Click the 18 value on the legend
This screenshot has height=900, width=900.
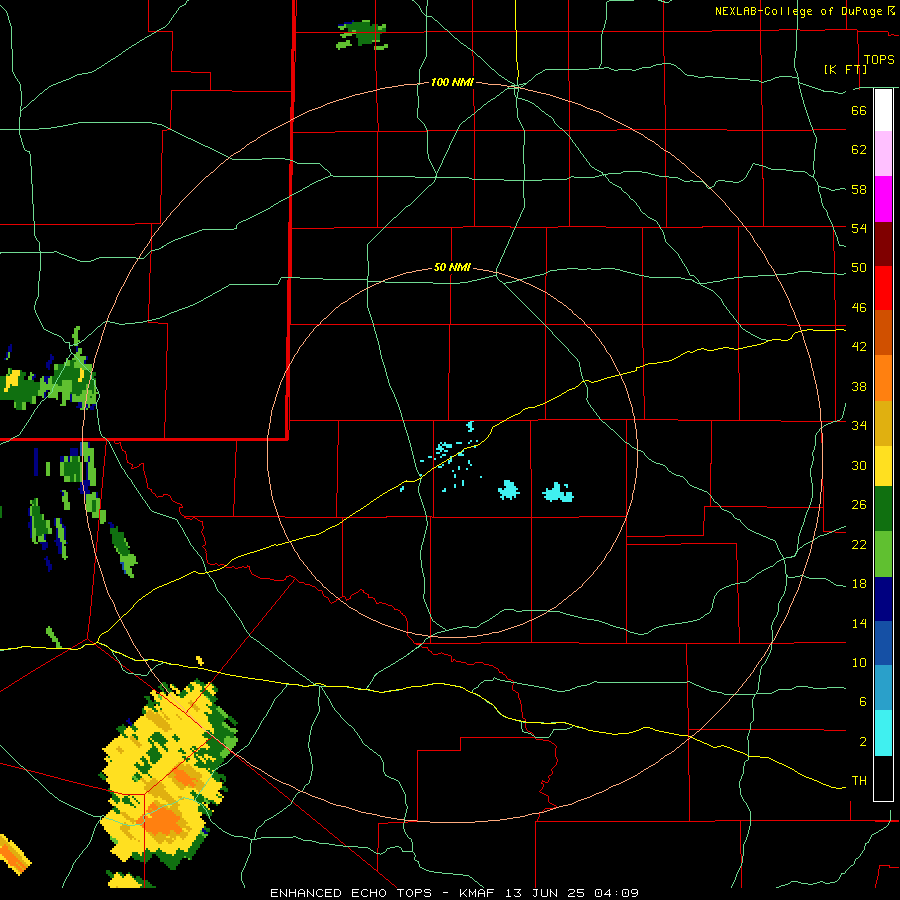(x=859, y=584)
